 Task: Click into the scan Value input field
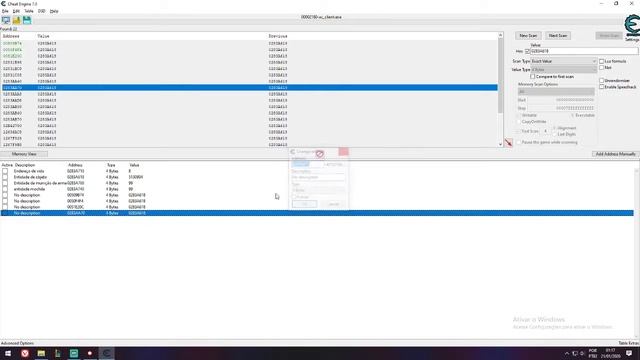tap(584, 51)
